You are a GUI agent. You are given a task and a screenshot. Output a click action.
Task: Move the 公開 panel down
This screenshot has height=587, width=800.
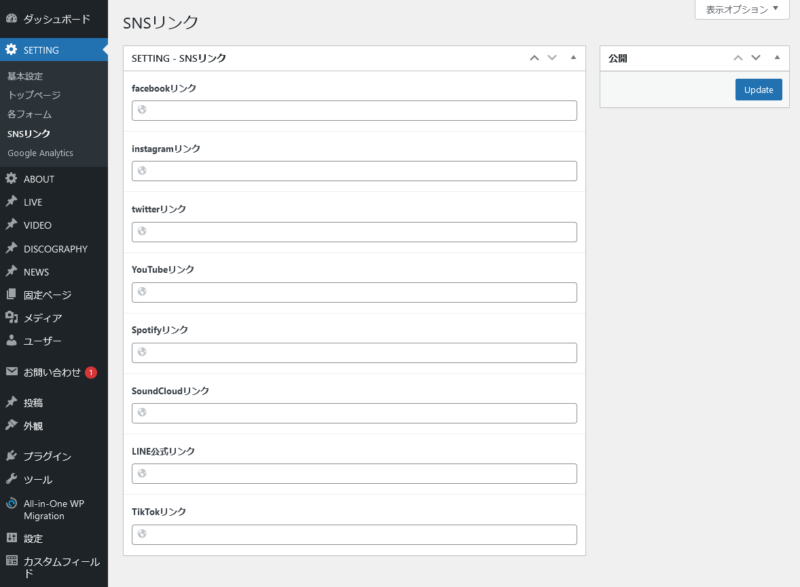pyautogui.click(x=756, y=58)
